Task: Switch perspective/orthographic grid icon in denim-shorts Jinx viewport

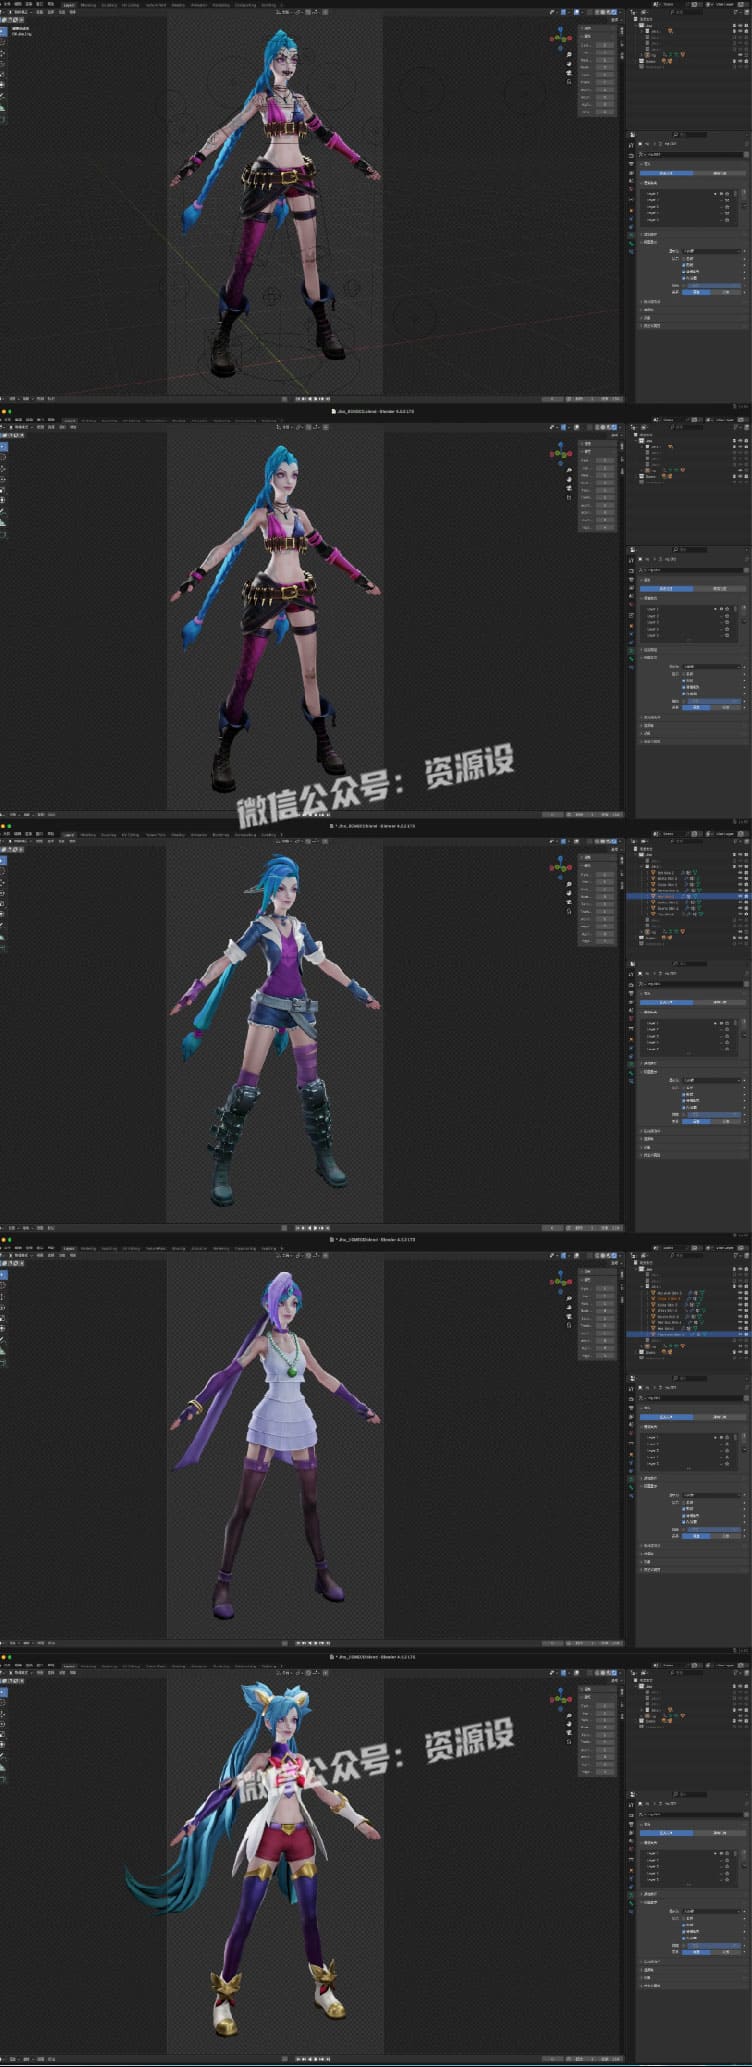Action: (569, 911)
